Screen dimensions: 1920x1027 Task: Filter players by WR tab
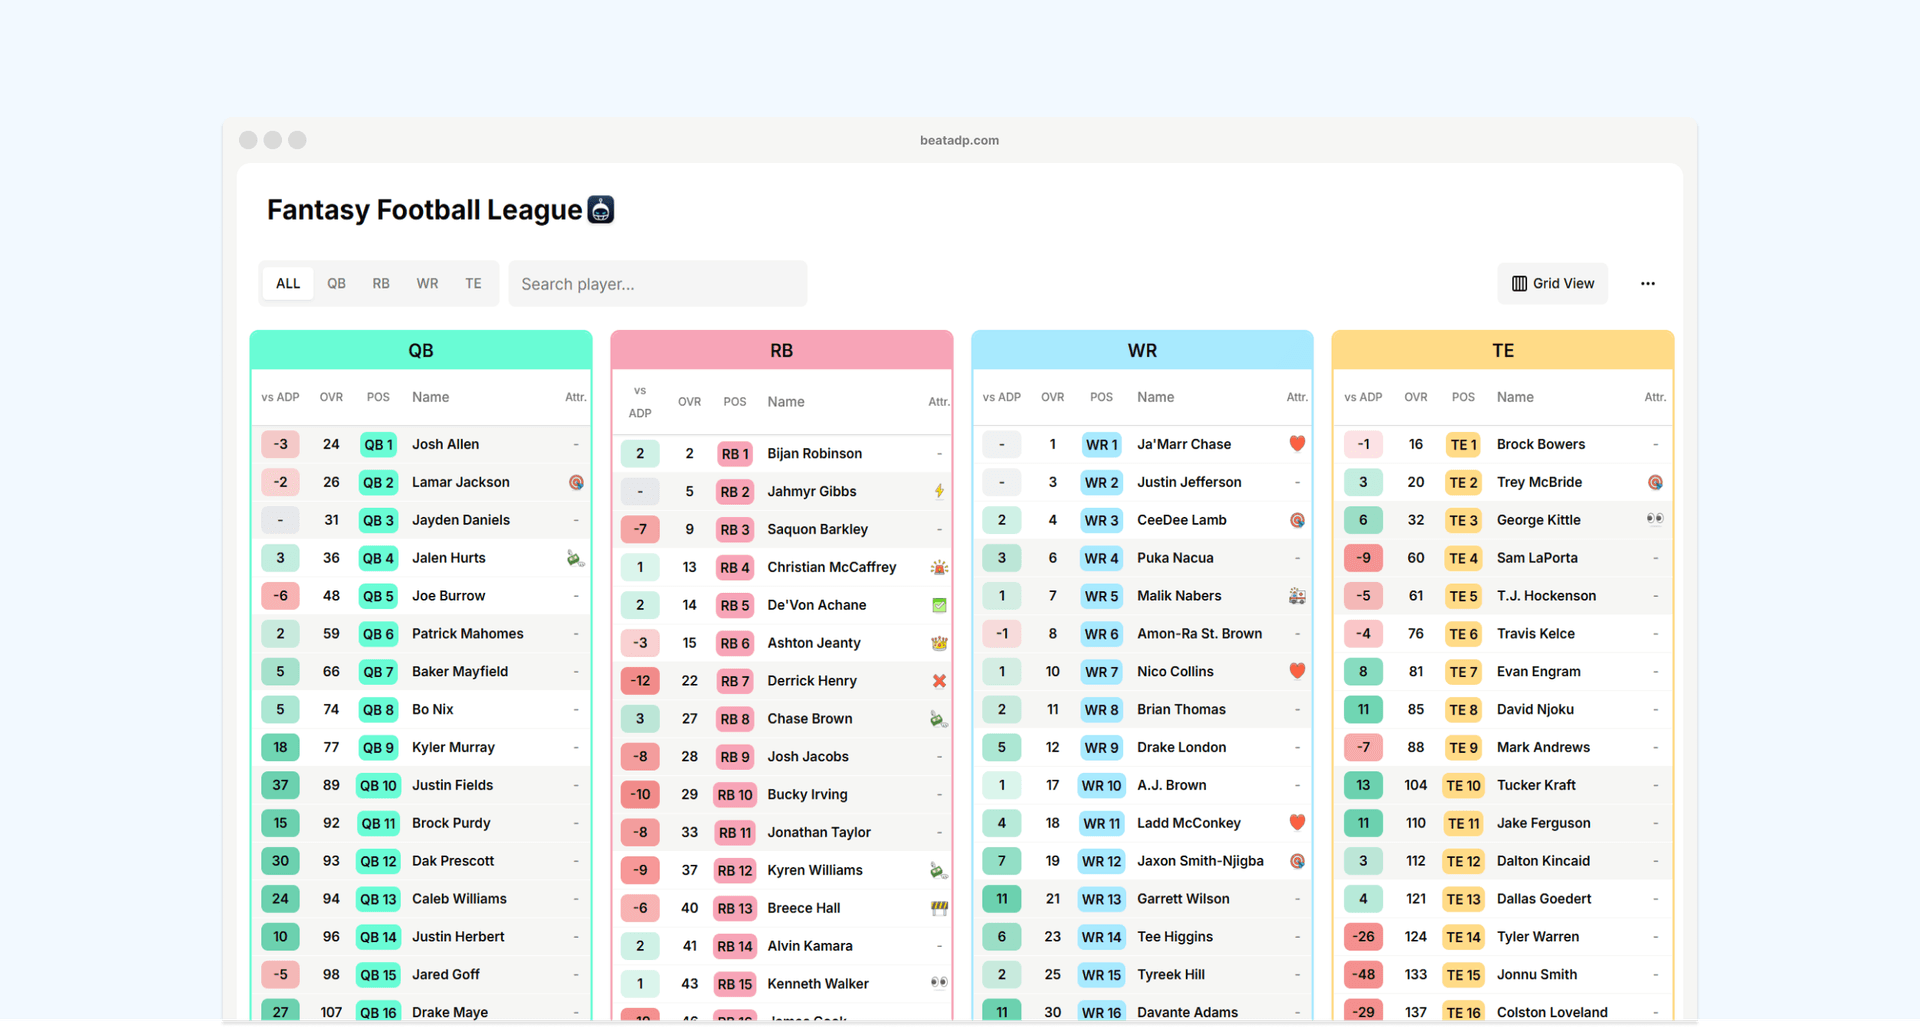point(427,284)
